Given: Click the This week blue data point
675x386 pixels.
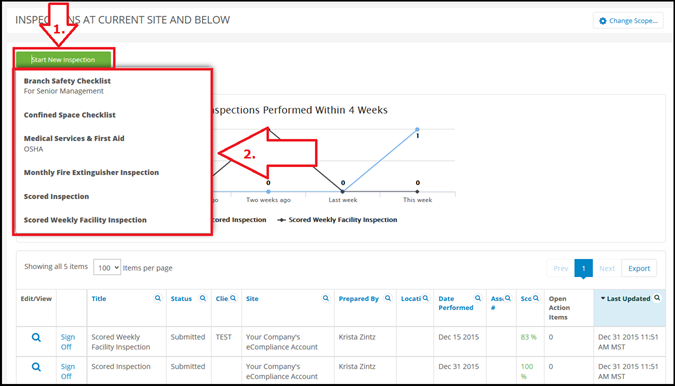Looking at the screenshot, I should click(x=417, y=129).
